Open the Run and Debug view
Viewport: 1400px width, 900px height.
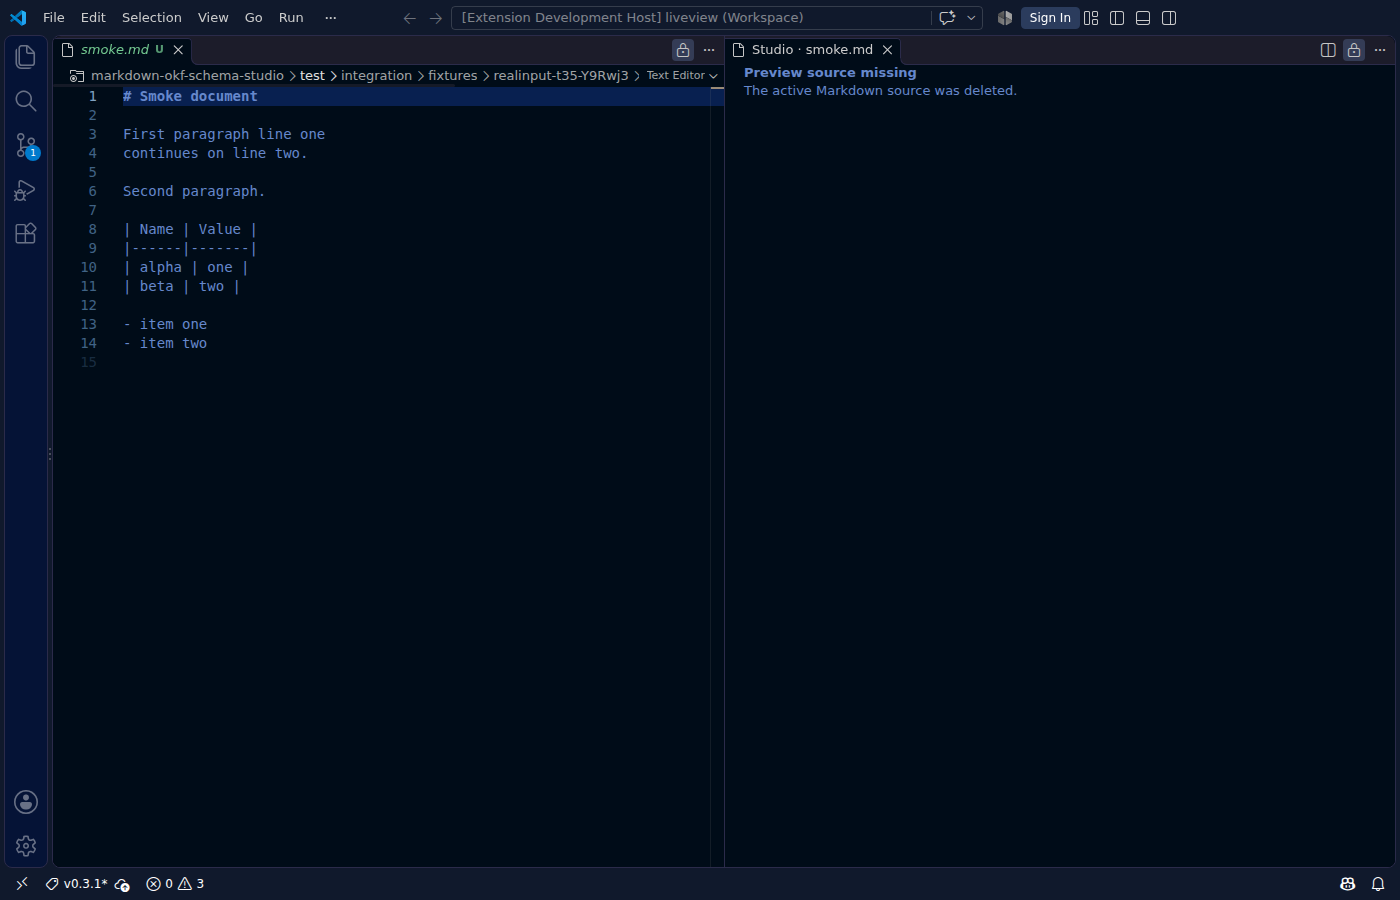pyautogui.click(x=26, y=189)
